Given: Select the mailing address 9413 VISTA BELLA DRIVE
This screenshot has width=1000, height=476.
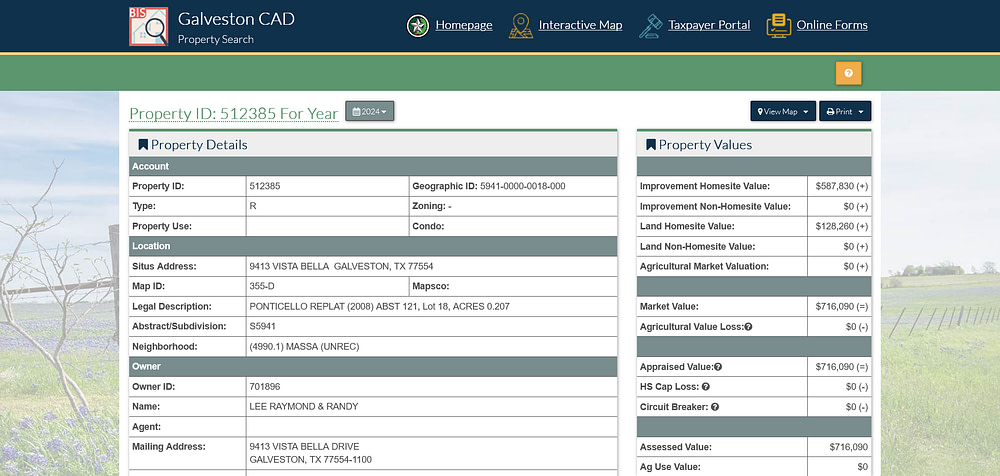Looking at the screenshot, I should coord(304,446).
